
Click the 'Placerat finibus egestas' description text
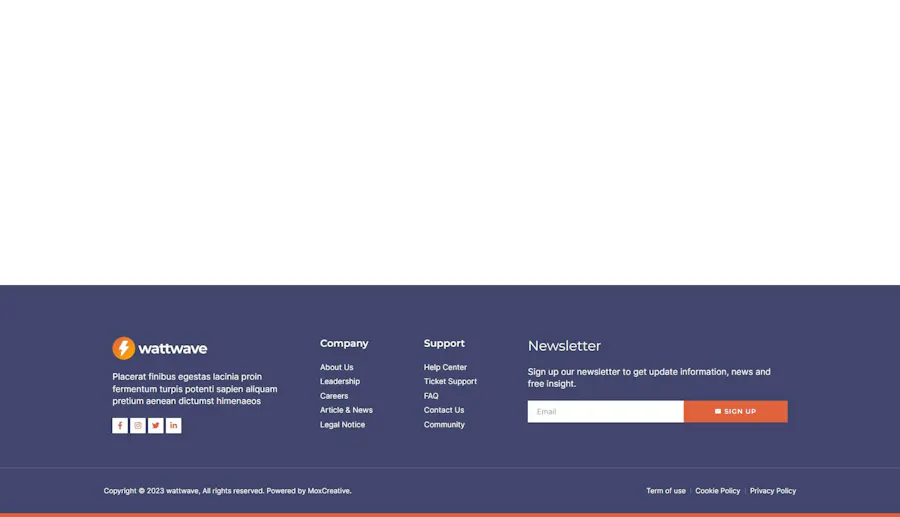195,389
